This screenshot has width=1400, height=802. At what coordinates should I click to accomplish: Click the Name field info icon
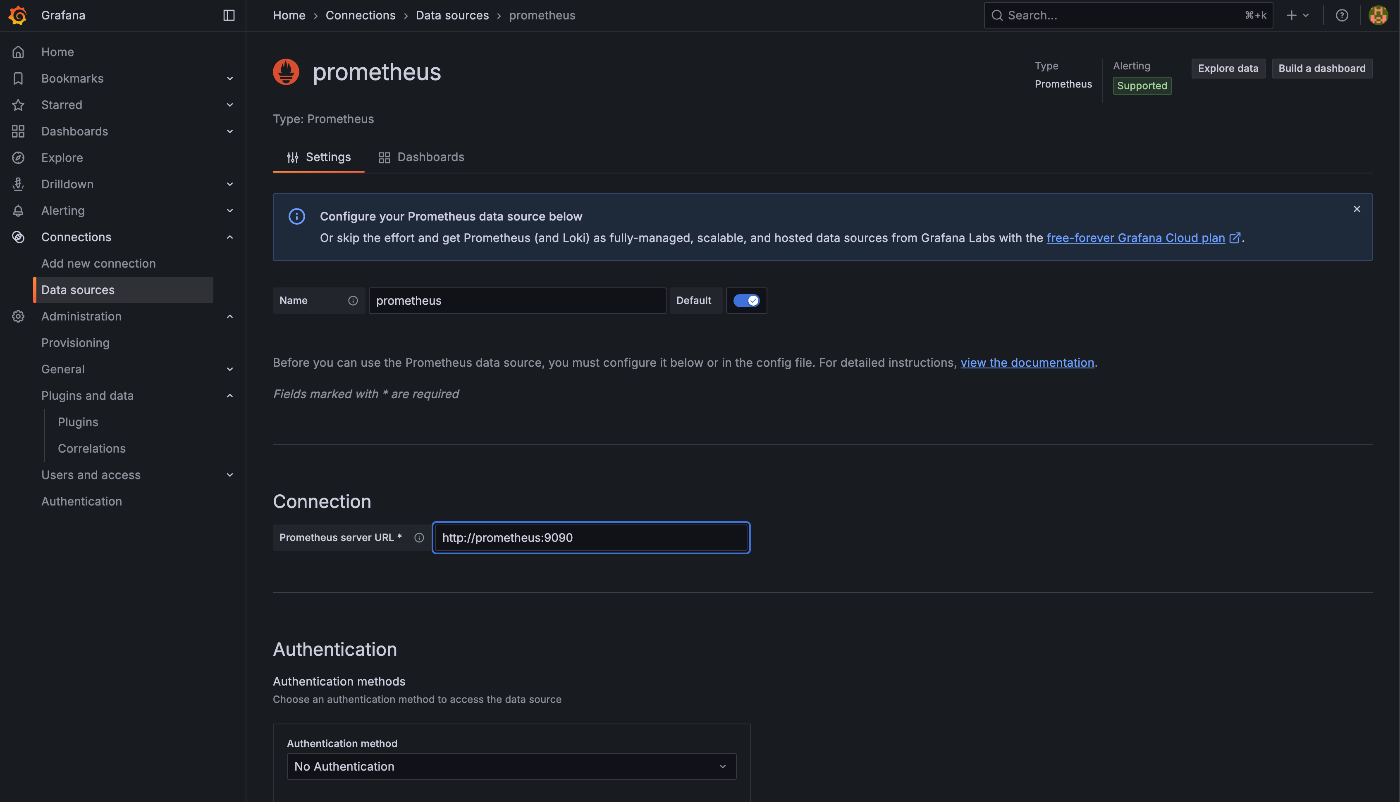click(353, 300)
